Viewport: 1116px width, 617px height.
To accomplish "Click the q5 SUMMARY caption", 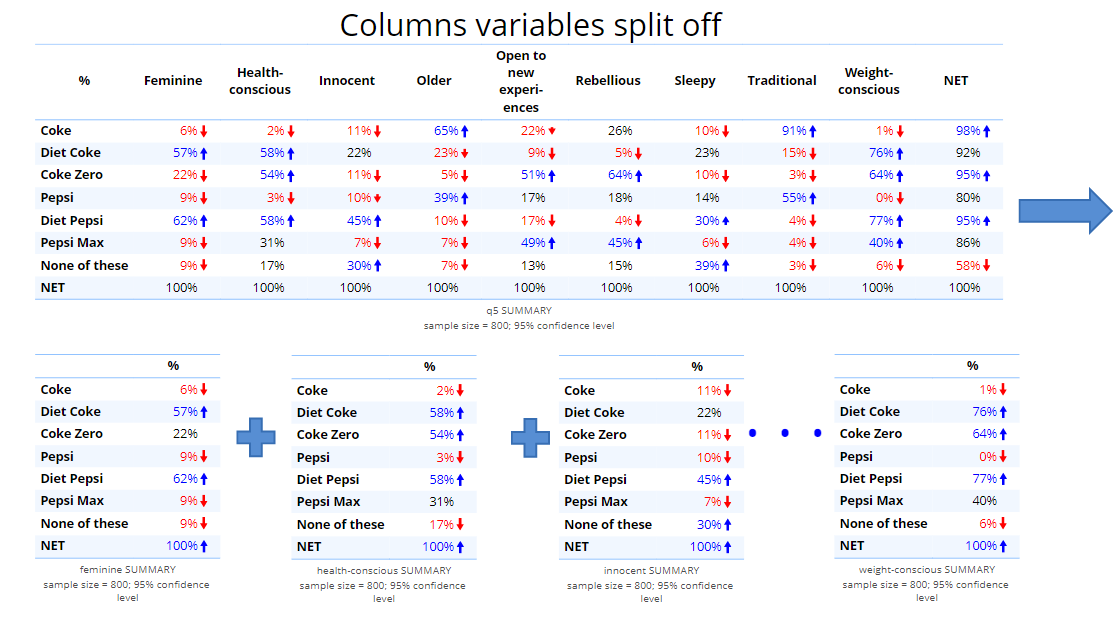I will coord(518,311).
